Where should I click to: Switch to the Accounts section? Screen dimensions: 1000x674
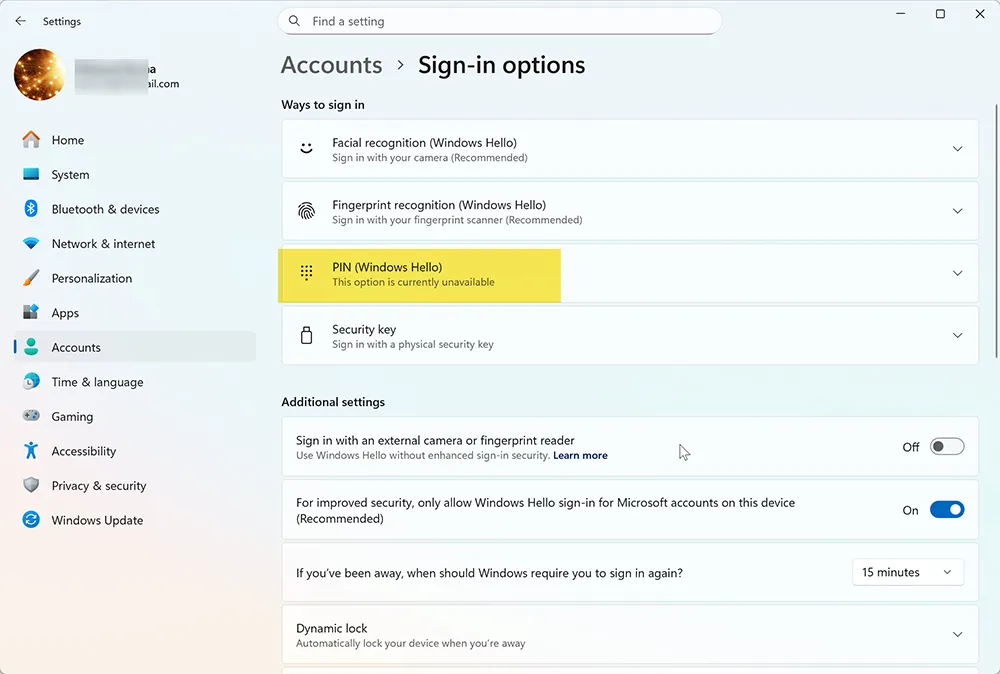point(76,347)
